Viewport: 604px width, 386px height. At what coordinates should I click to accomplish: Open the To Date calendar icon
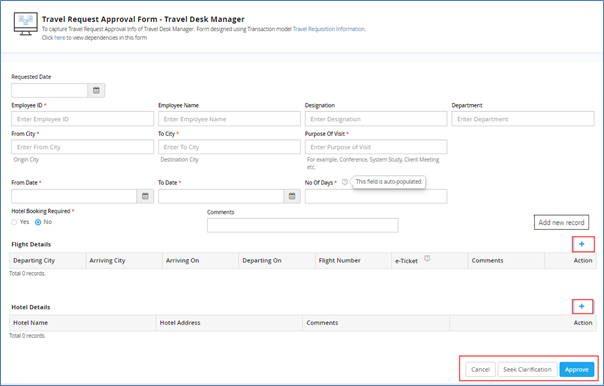(292, 196)
